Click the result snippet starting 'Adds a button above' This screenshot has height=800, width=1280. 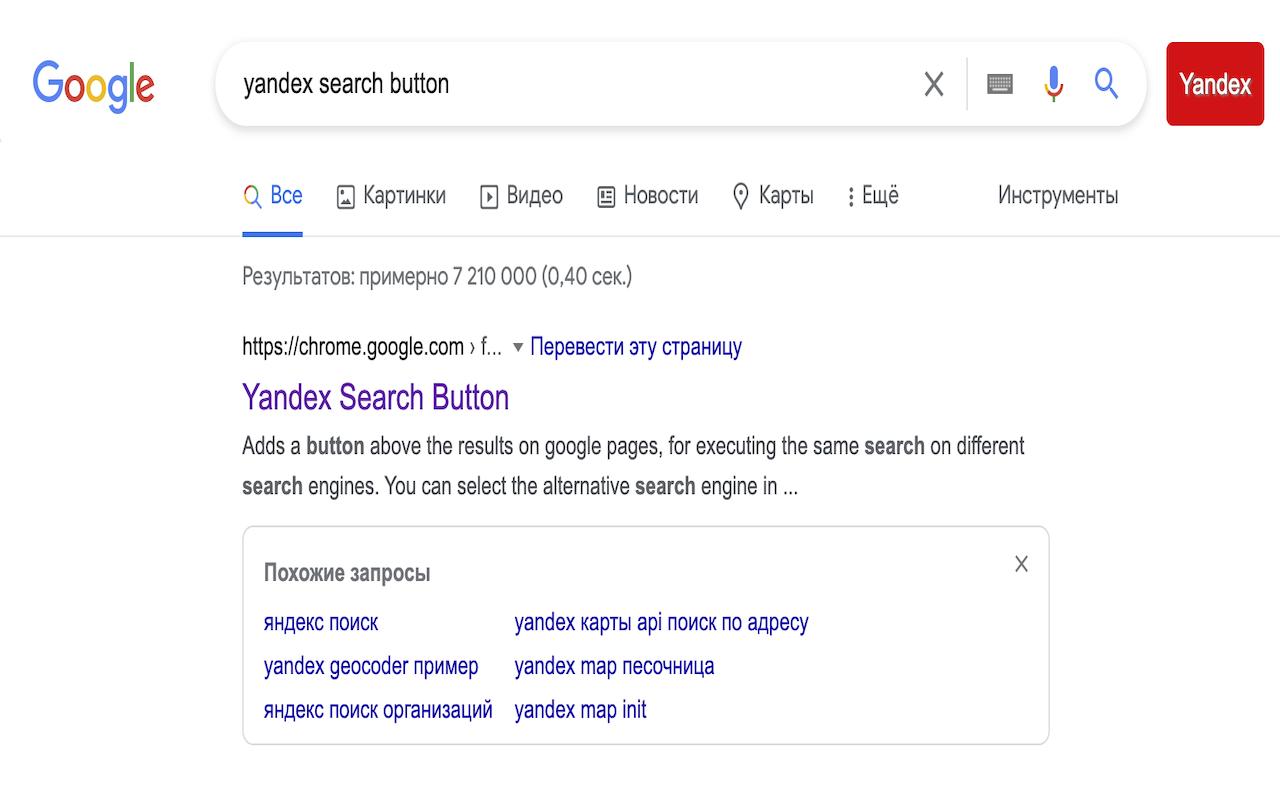633,466
